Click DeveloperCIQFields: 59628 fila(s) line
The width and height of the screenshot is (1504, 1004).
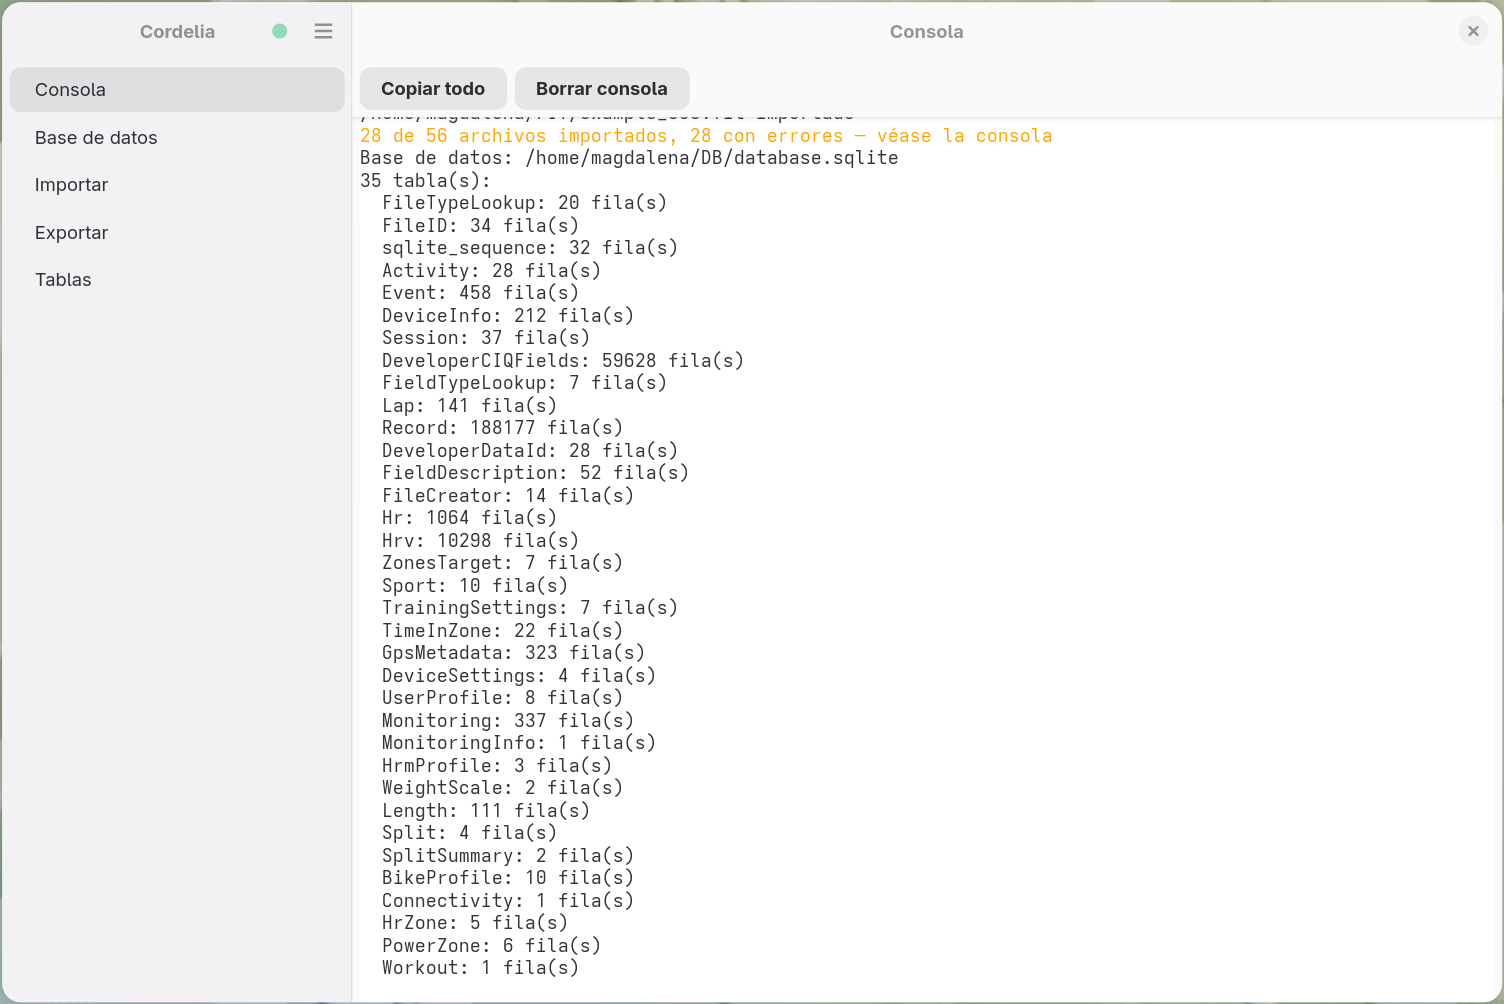[x=563, y=361]
